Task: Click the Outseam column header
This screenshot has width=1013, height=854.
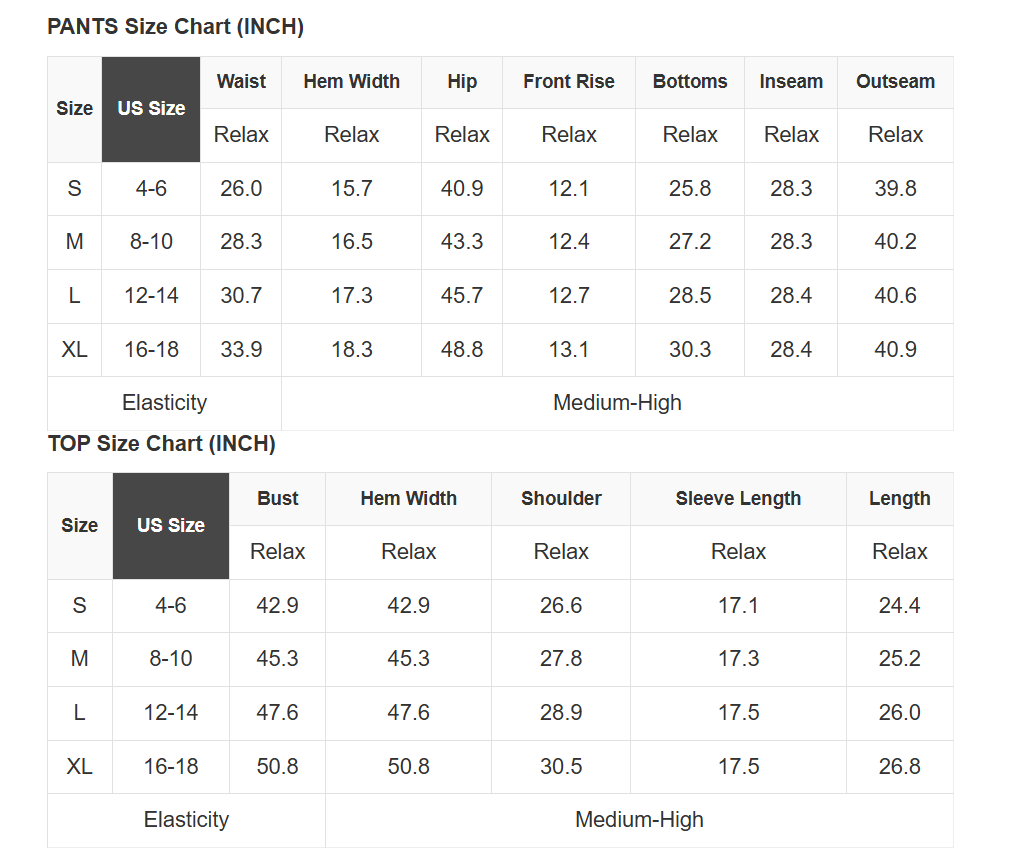Action: 895,82
